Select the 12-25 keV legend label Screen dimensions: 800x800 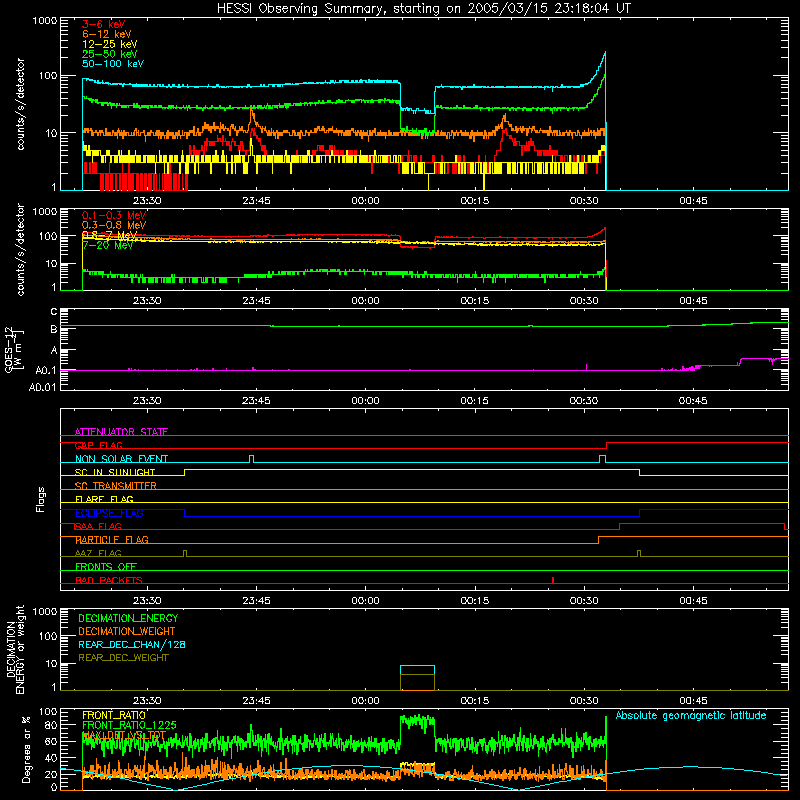pos(110,44)
